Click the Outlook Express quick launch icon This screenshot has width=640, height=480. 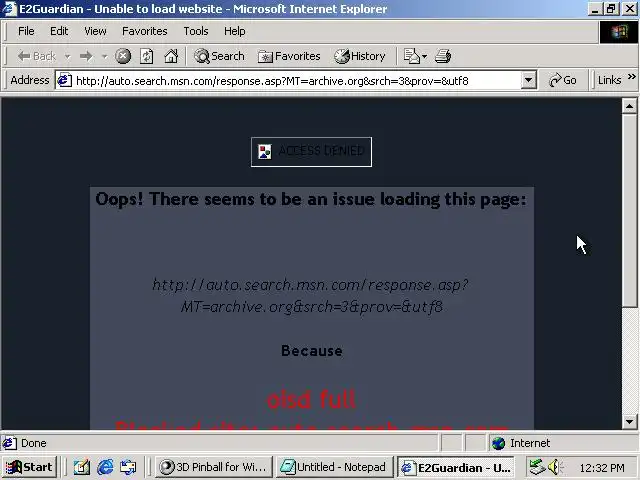coord(128,467)
